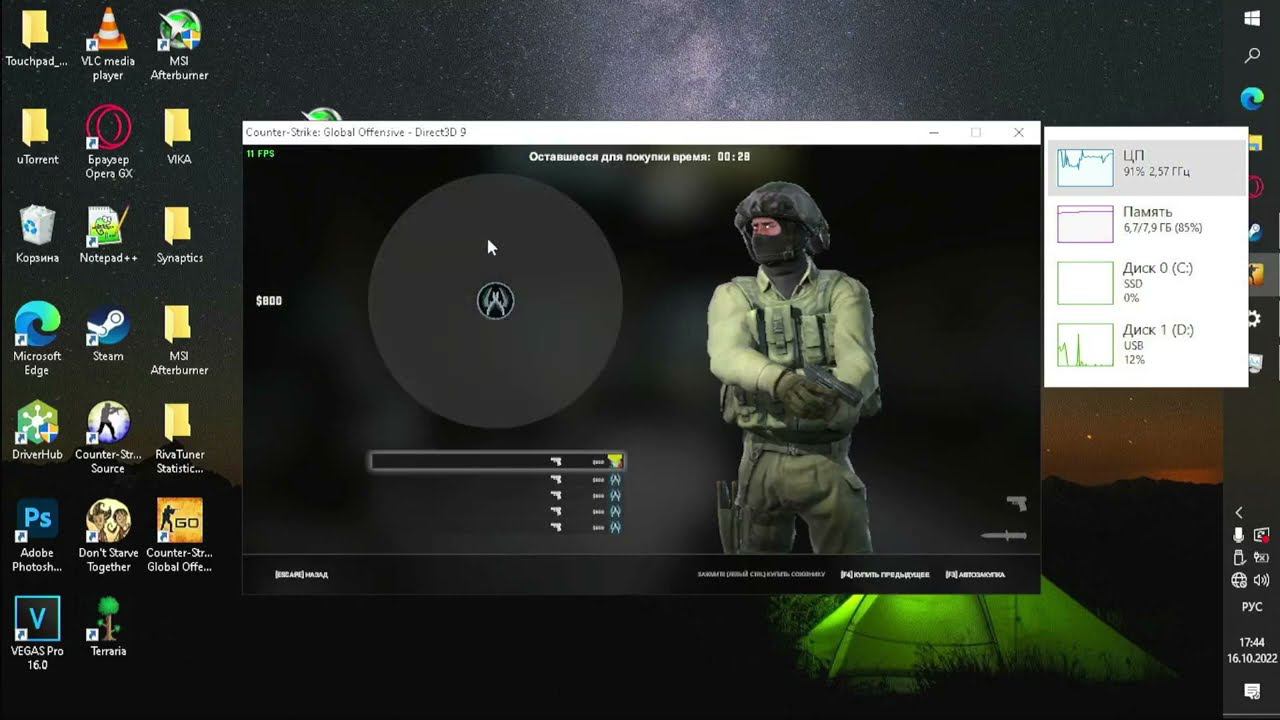Click the Edge icon in the taskbar
Viewport: 1280px width, 720px height.
tap(1252, 98)
